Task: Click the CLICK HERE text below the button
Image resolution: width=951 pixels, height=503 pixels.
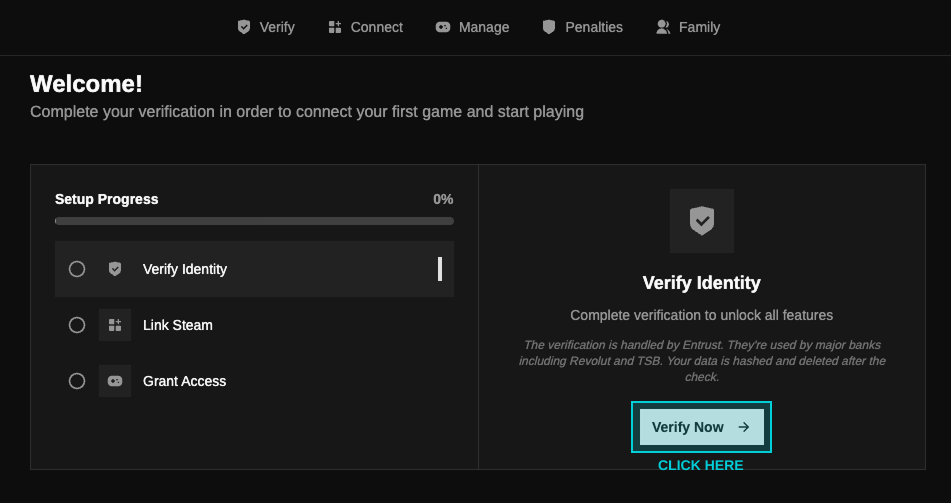Action: (700, 465)
